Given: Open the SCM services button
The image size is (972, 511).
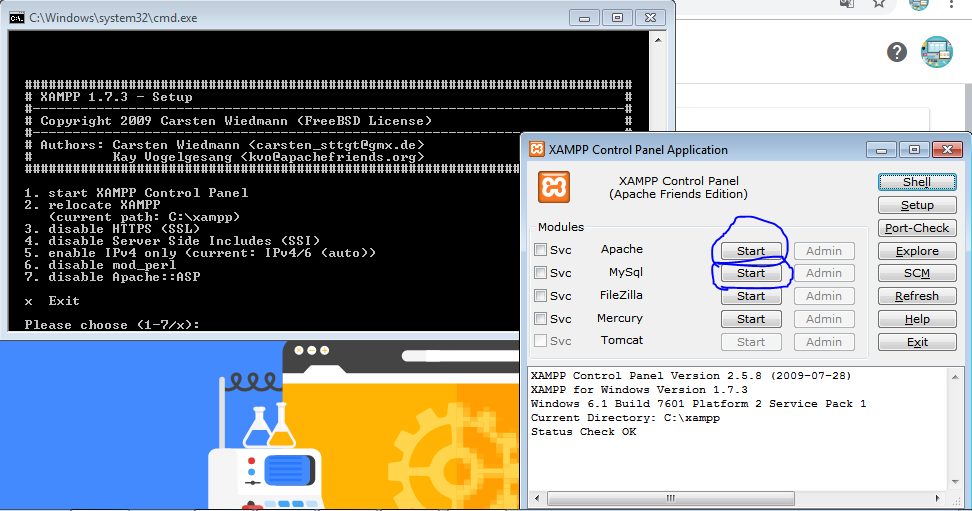Looking at the screenshot, I should 917,273.
